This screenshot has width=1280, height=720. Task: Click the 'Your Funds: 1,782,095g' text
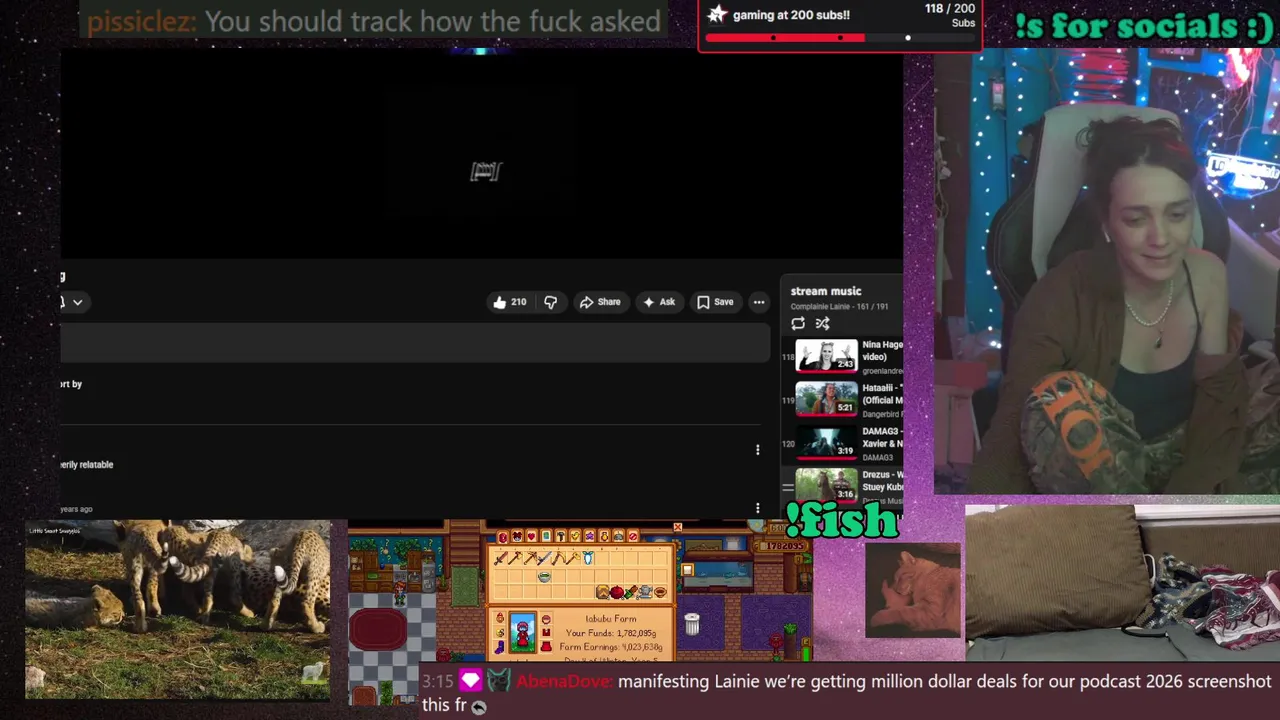611,633
